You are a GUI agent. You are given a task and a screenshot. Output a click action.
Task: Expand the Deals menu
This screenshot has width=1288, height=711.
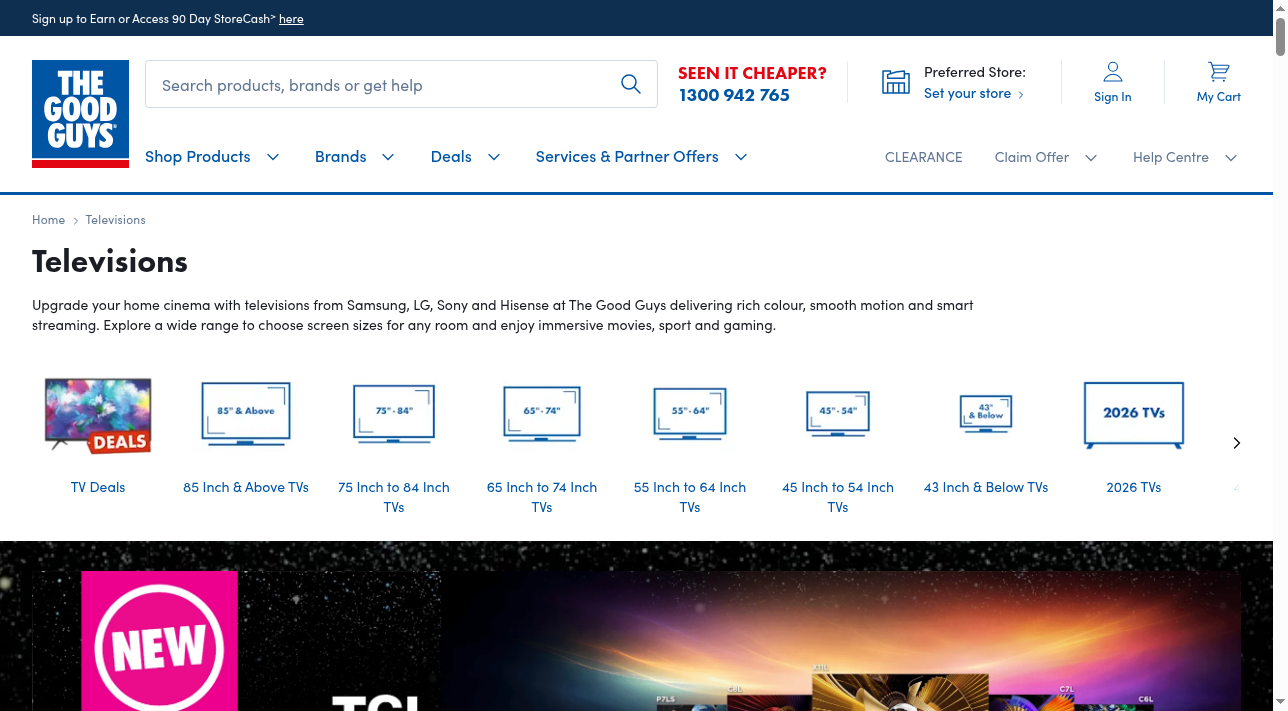pos(466,156)
